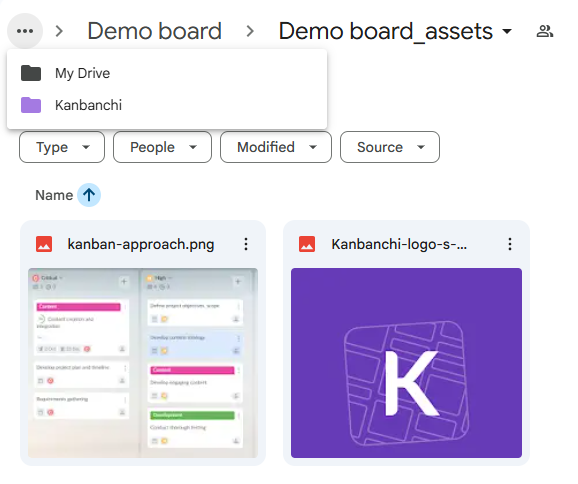Viewport: 578px width, 484px height.
Task: Select the Kanbanchi-logo-s file name
Action: coord(399,244)
